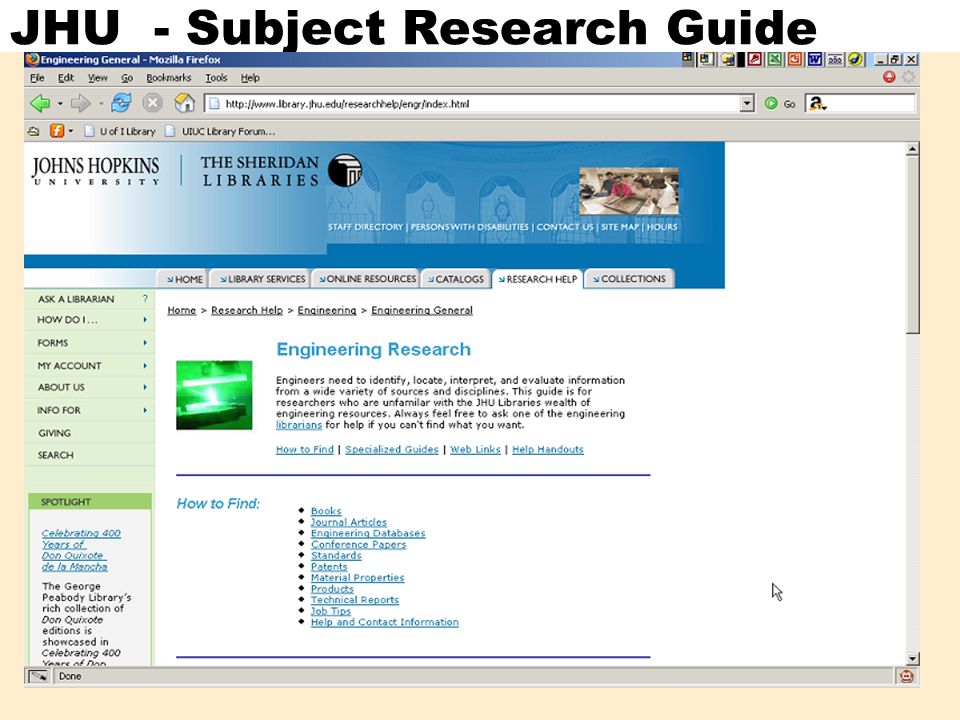Open the Forward button history dropdown arrow
This screenshot has height=720, width=960.
pyautogui.click(x=100, y=103)
